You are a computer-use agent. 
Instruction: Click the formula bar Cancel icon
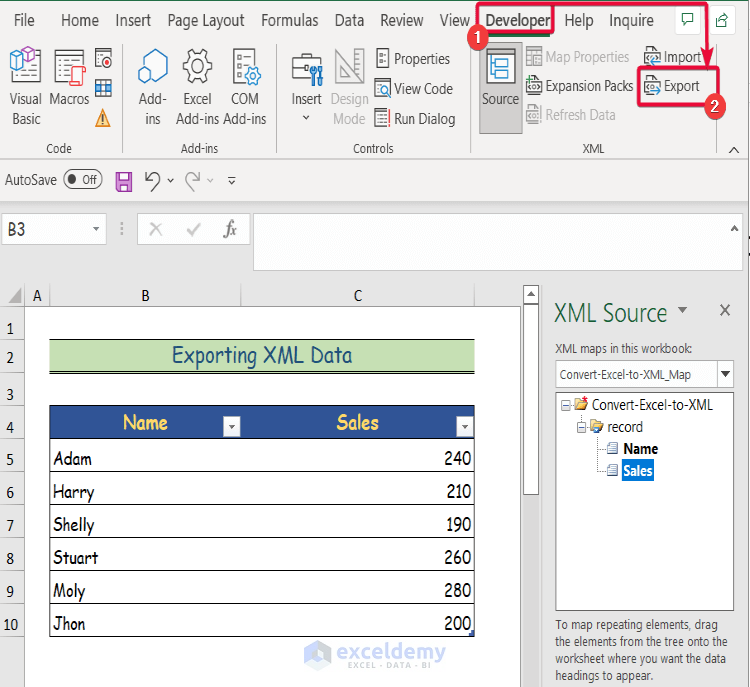tap(156, 230)
